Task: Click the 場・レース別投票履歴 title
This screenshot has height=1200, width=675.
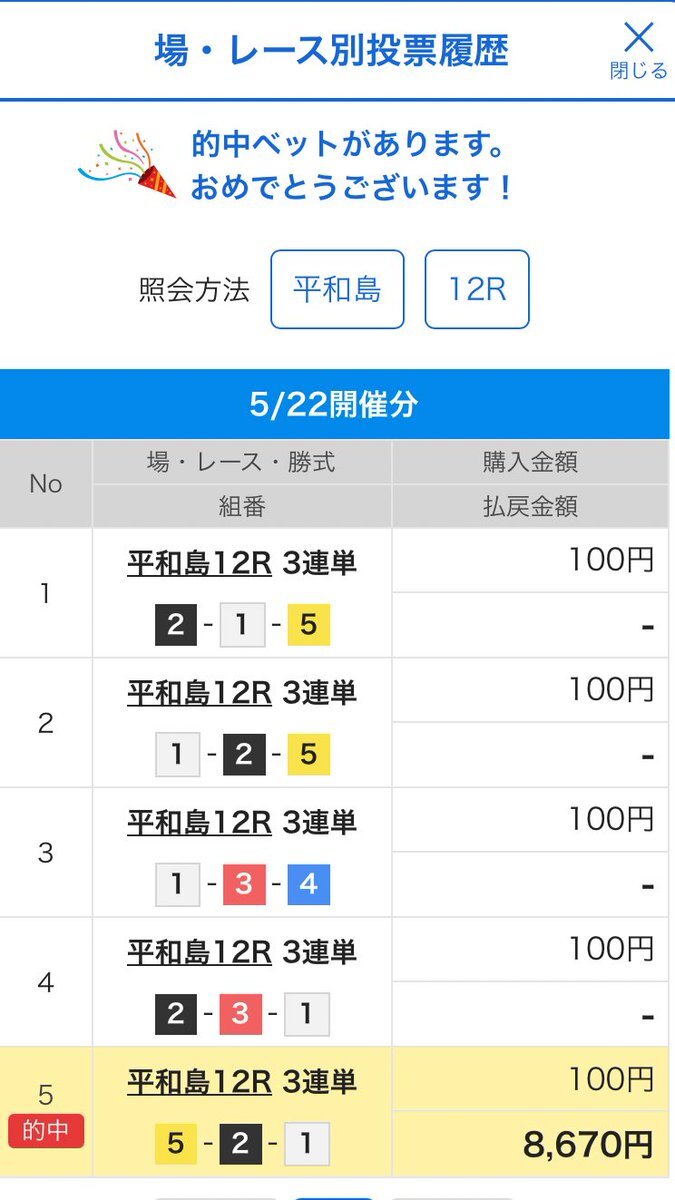Action: (331, 50)
